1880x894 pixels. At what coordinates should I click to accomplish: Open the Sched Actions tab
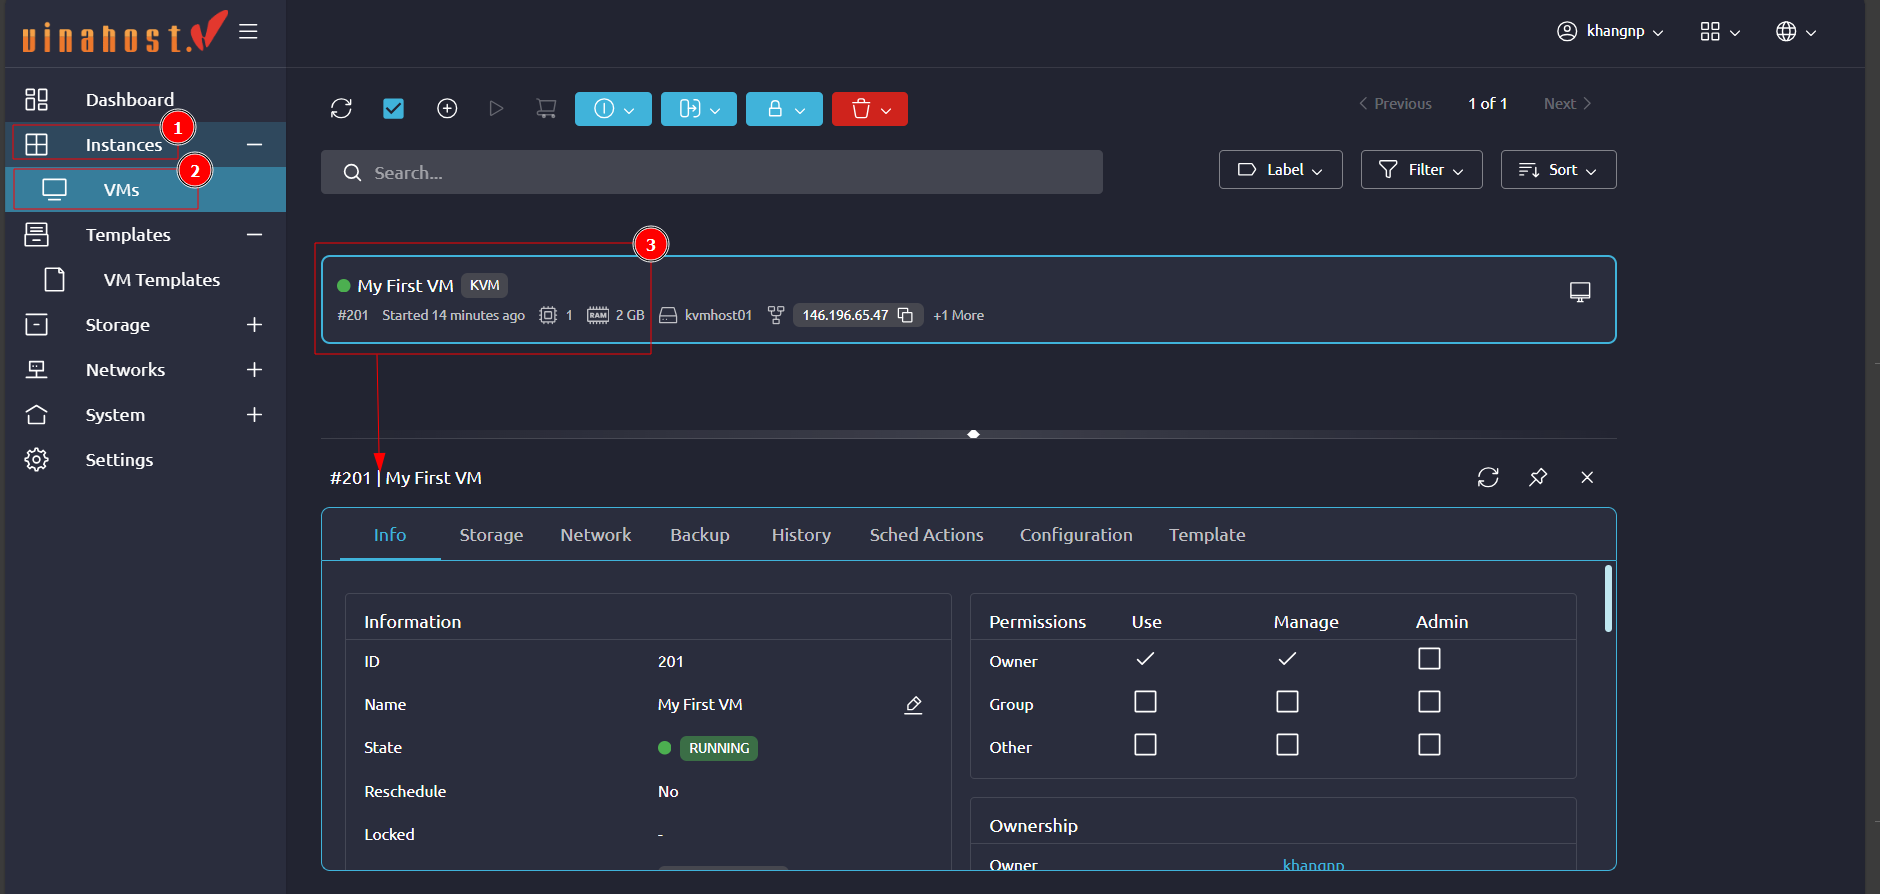[x=926, y=535]
